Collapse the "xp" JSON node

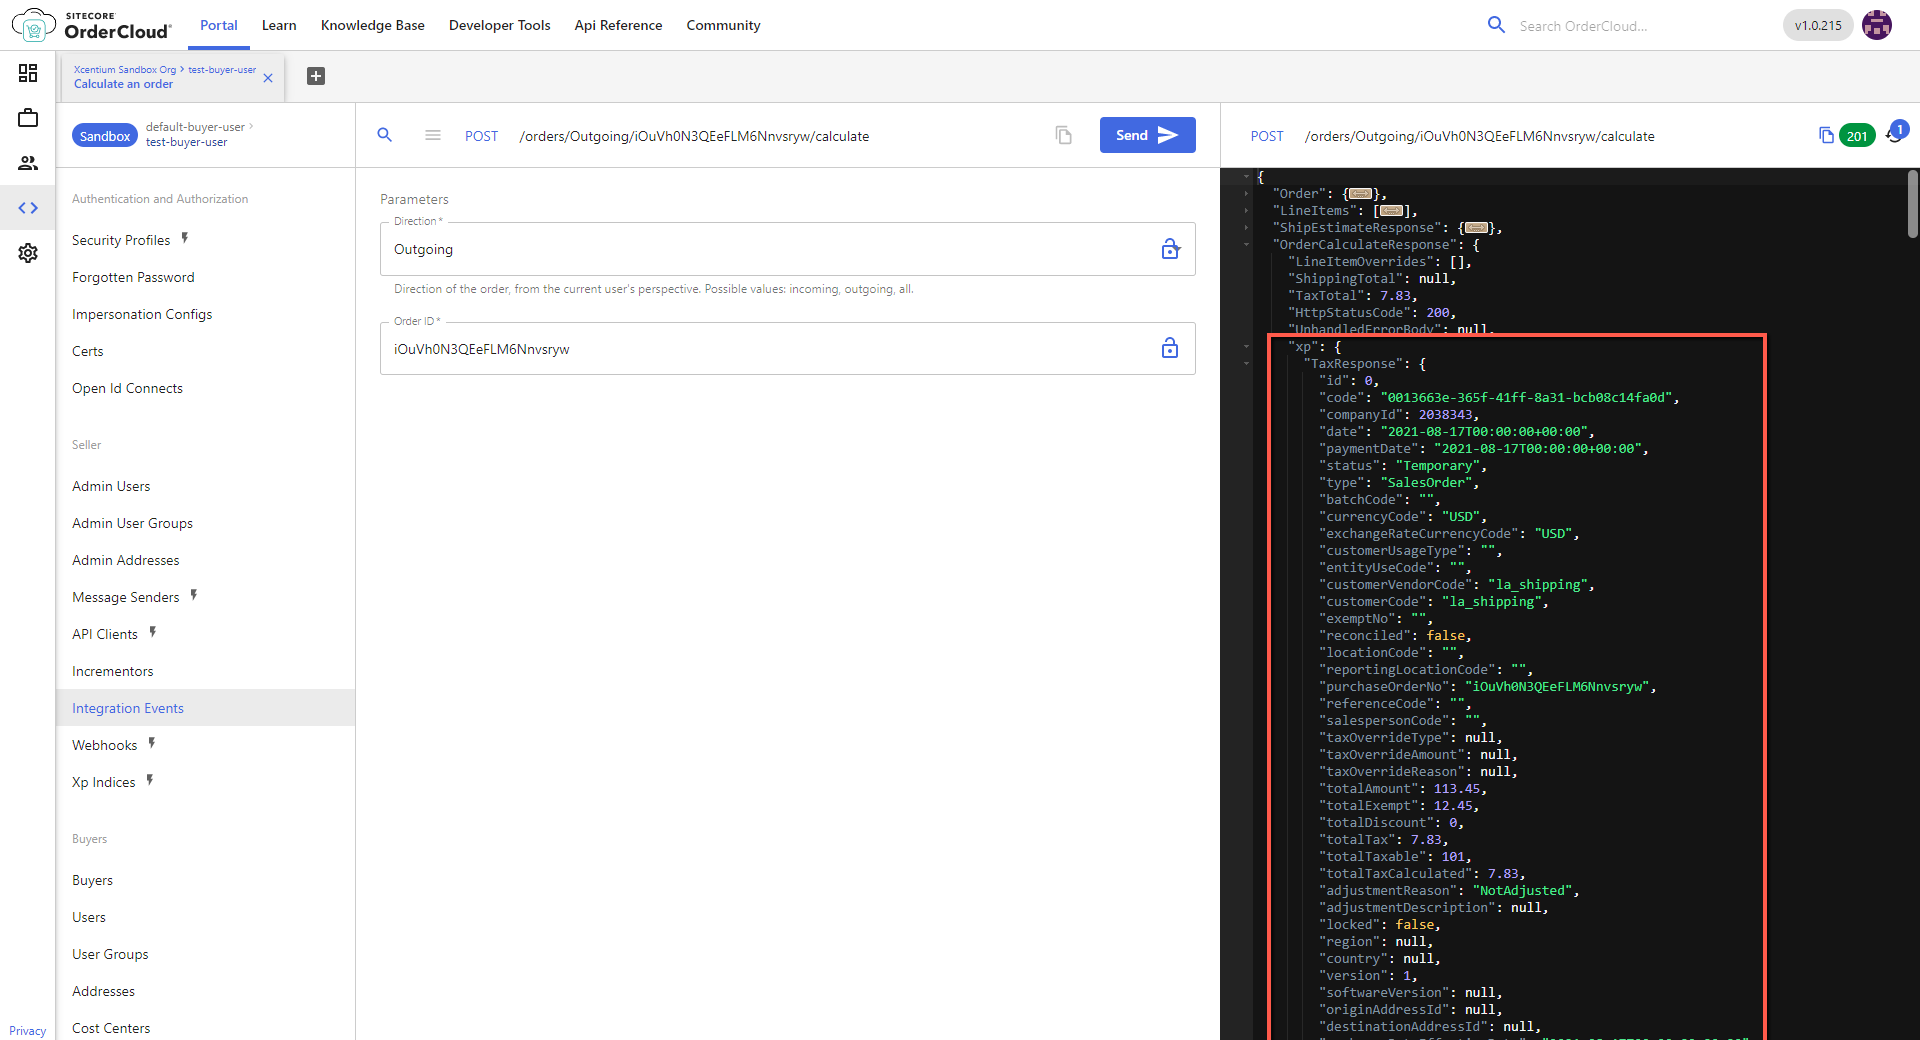point(1247,347)
